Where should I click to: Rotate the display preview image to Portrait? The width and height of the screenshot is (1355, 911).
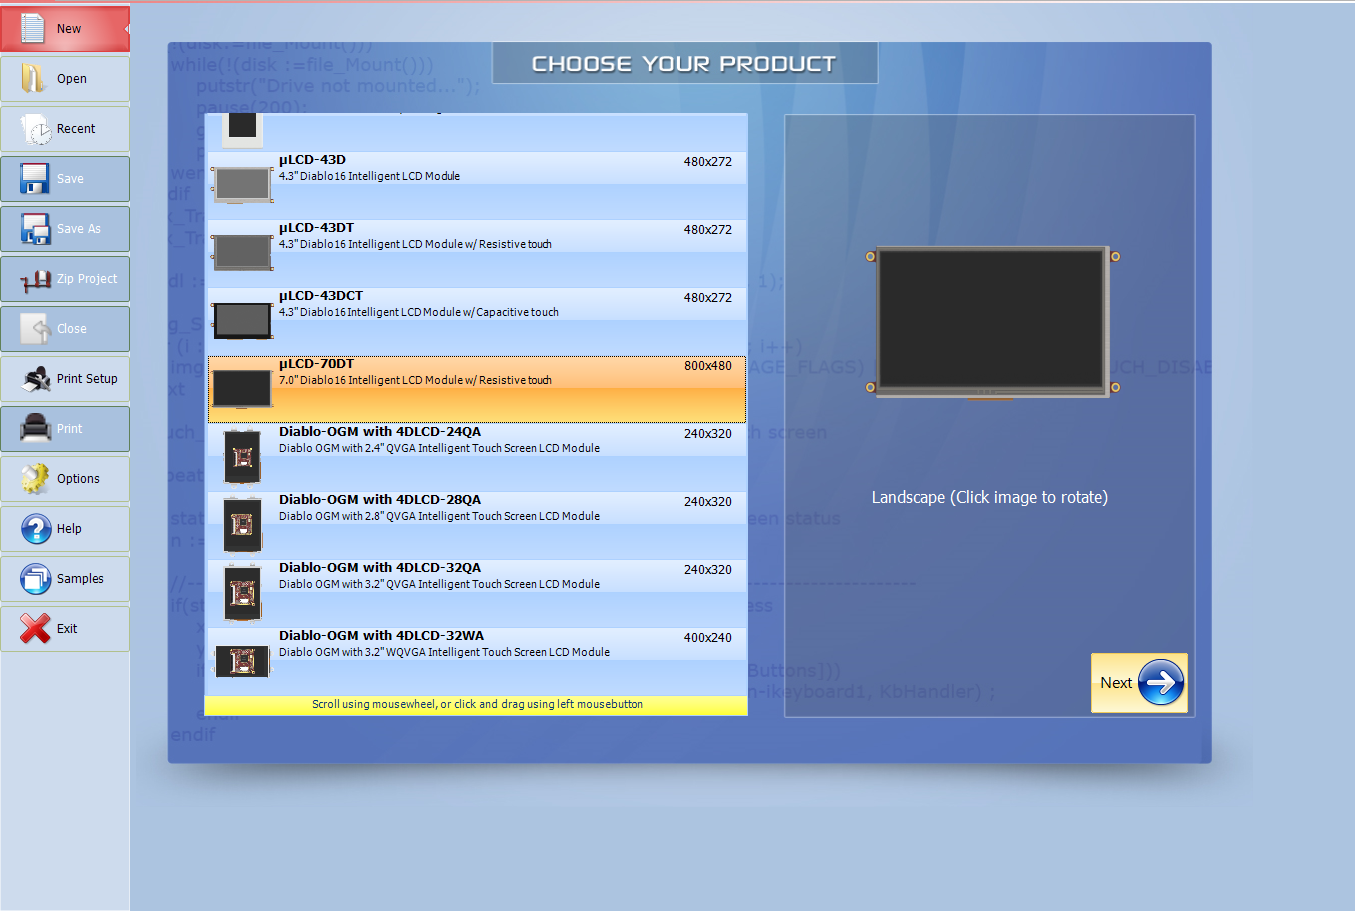990,321
